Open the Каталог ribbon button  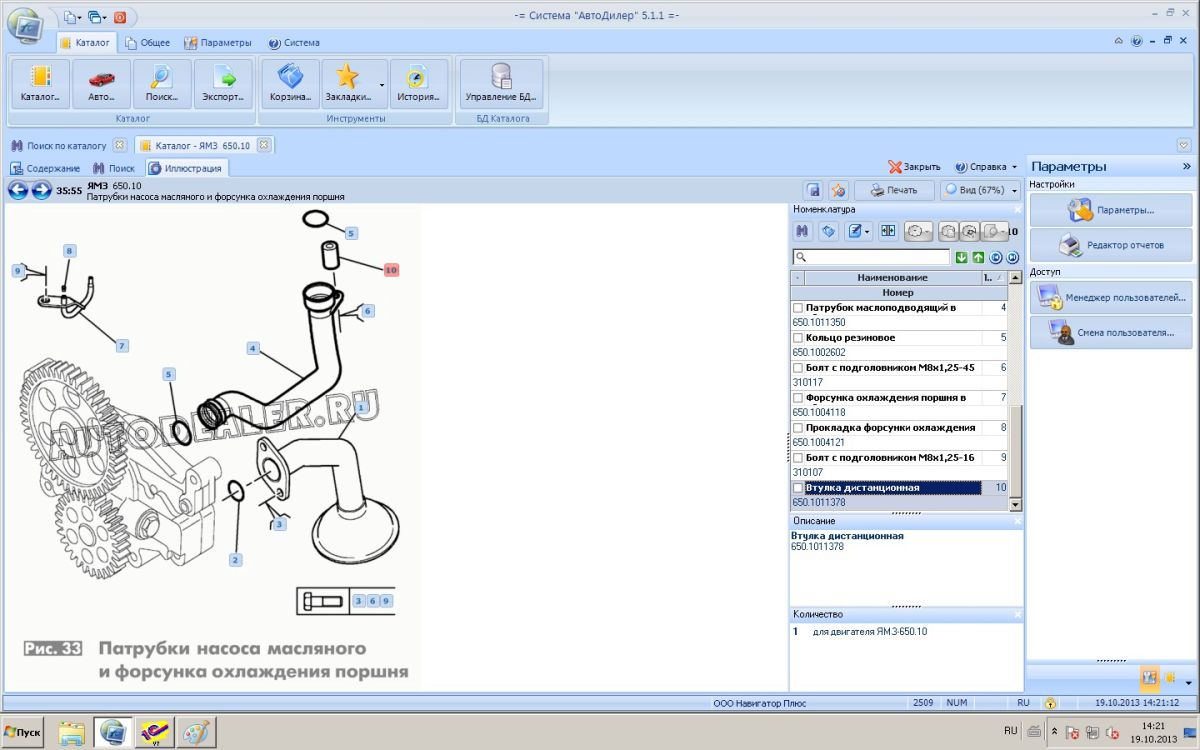[x=41, y=84]
